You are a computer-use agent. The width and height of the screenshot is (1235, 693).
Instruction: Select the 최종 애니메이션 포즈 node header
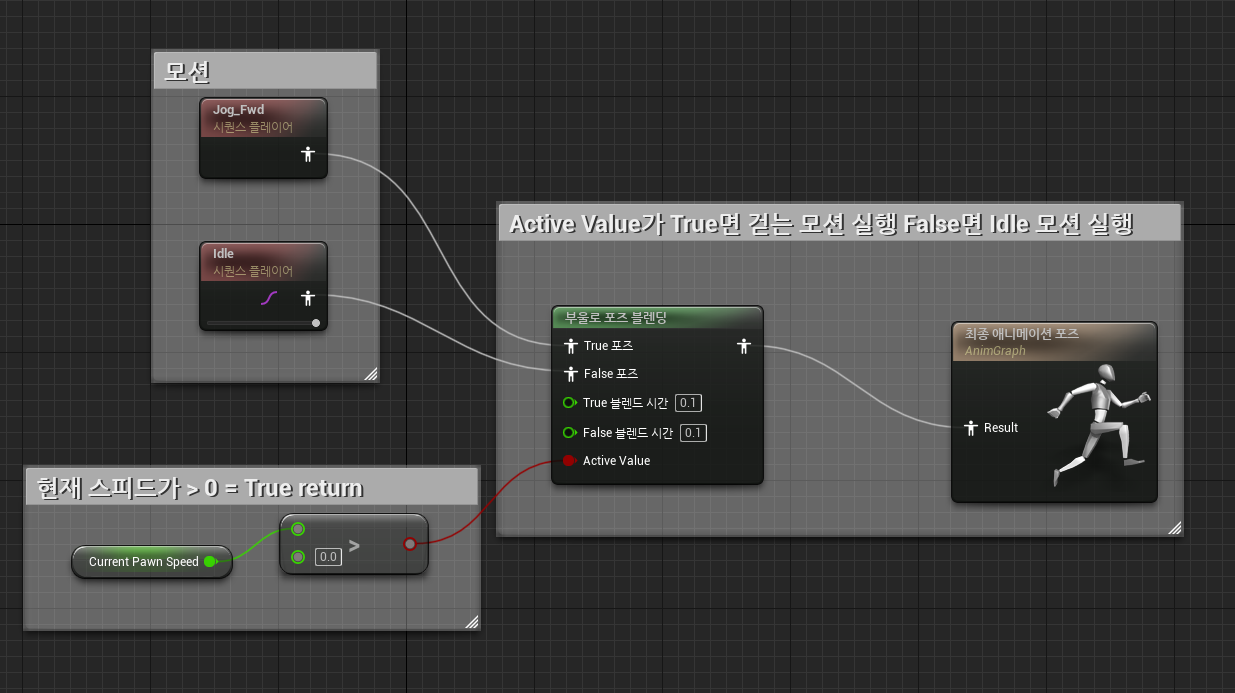coord(1054,341)
